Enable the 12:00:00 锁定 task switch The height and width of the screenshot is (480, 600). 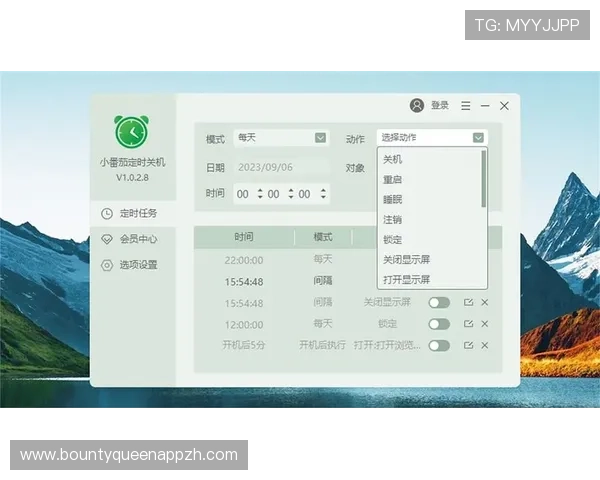[439, 324]
